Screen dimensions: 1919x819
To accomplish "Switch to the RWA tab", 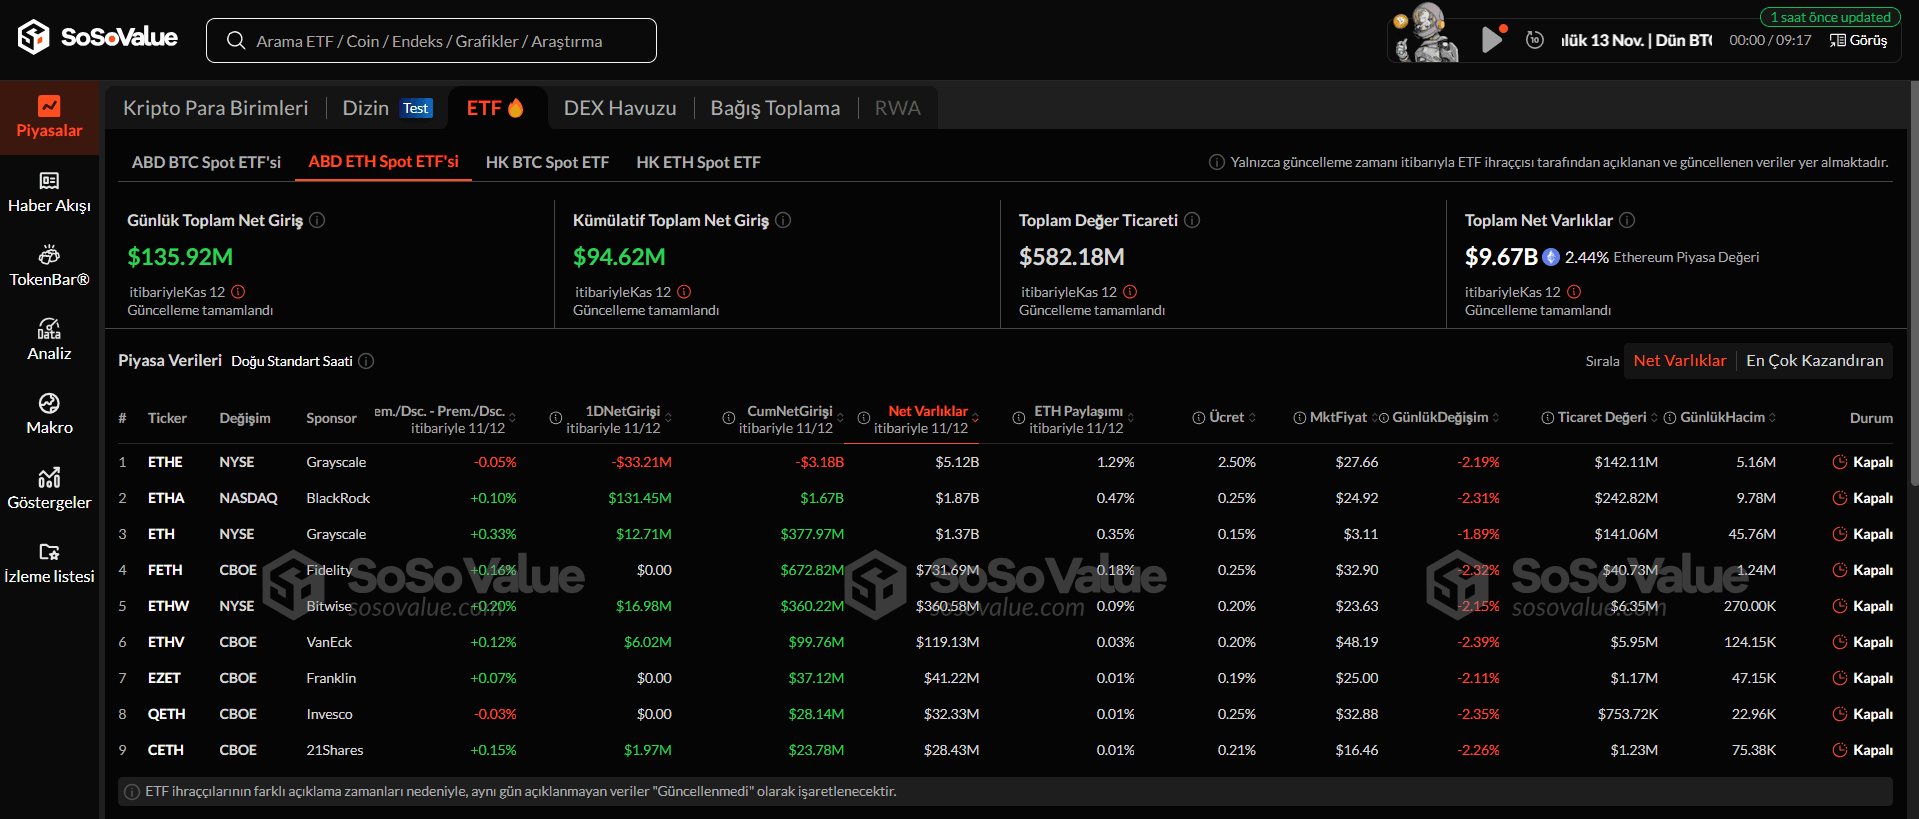I will click(897, 108).
